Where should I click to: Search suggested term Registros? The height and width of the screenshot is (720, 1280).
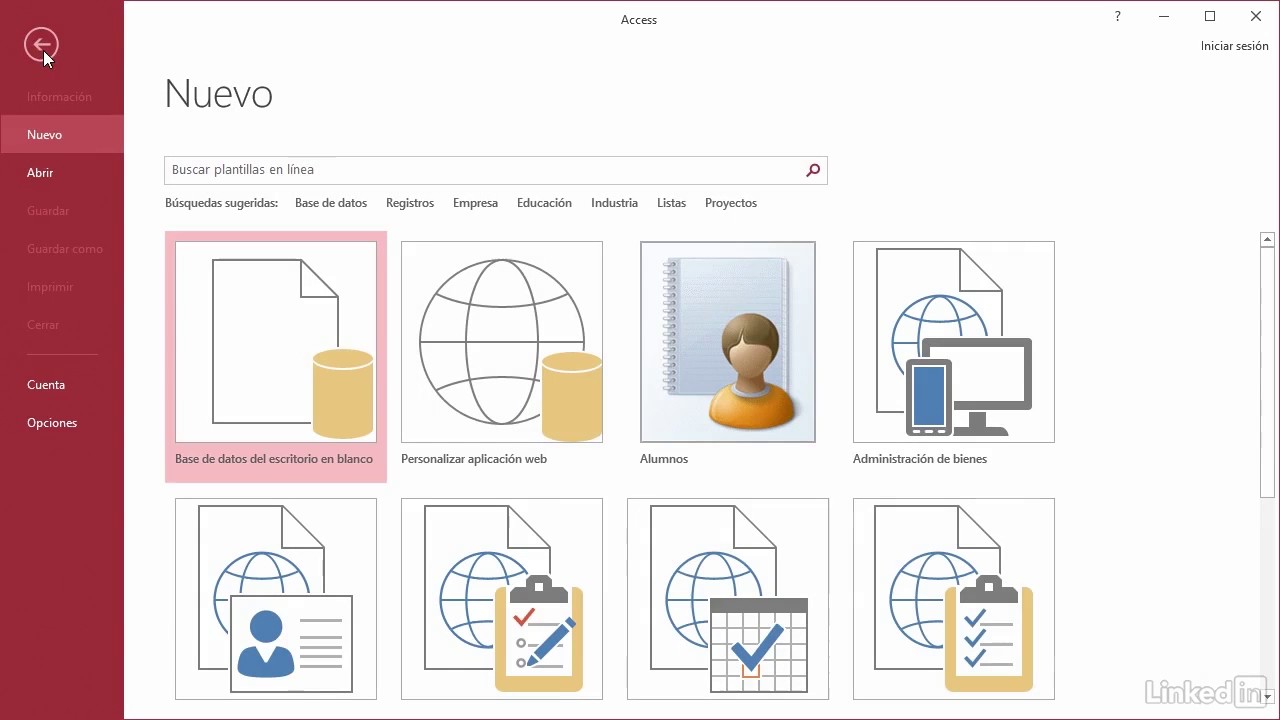[x=410, y=203]
